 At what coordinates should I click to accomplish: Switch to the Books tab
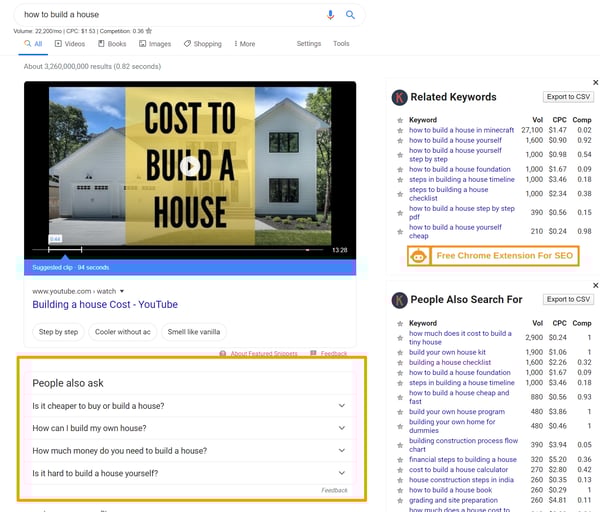112,44
